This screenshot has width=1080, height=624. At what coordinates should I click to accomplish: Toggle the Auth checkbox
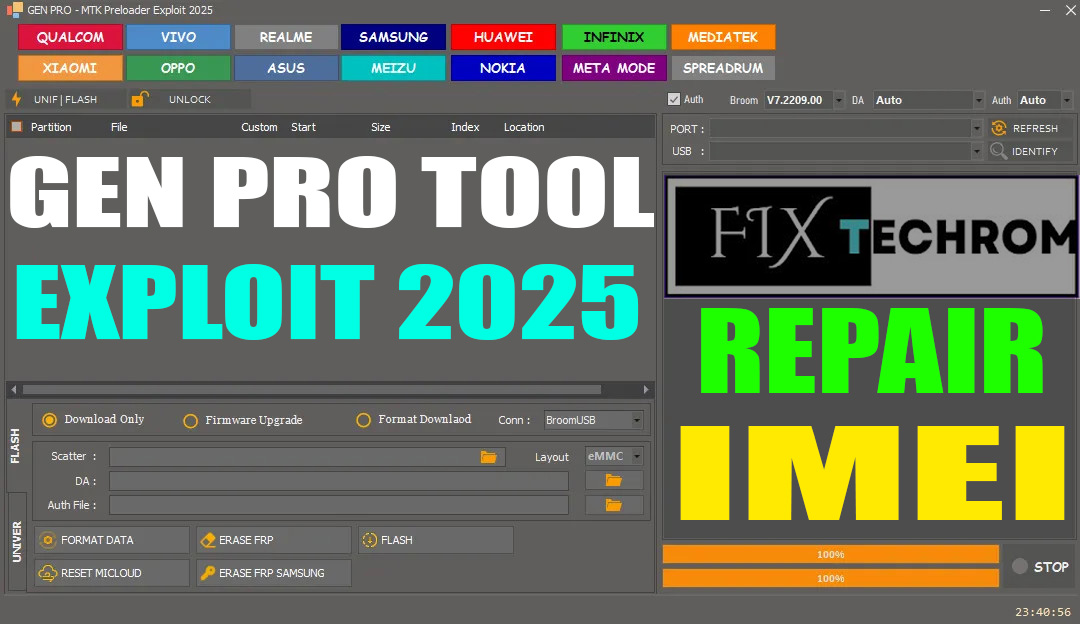pos(674,99)
